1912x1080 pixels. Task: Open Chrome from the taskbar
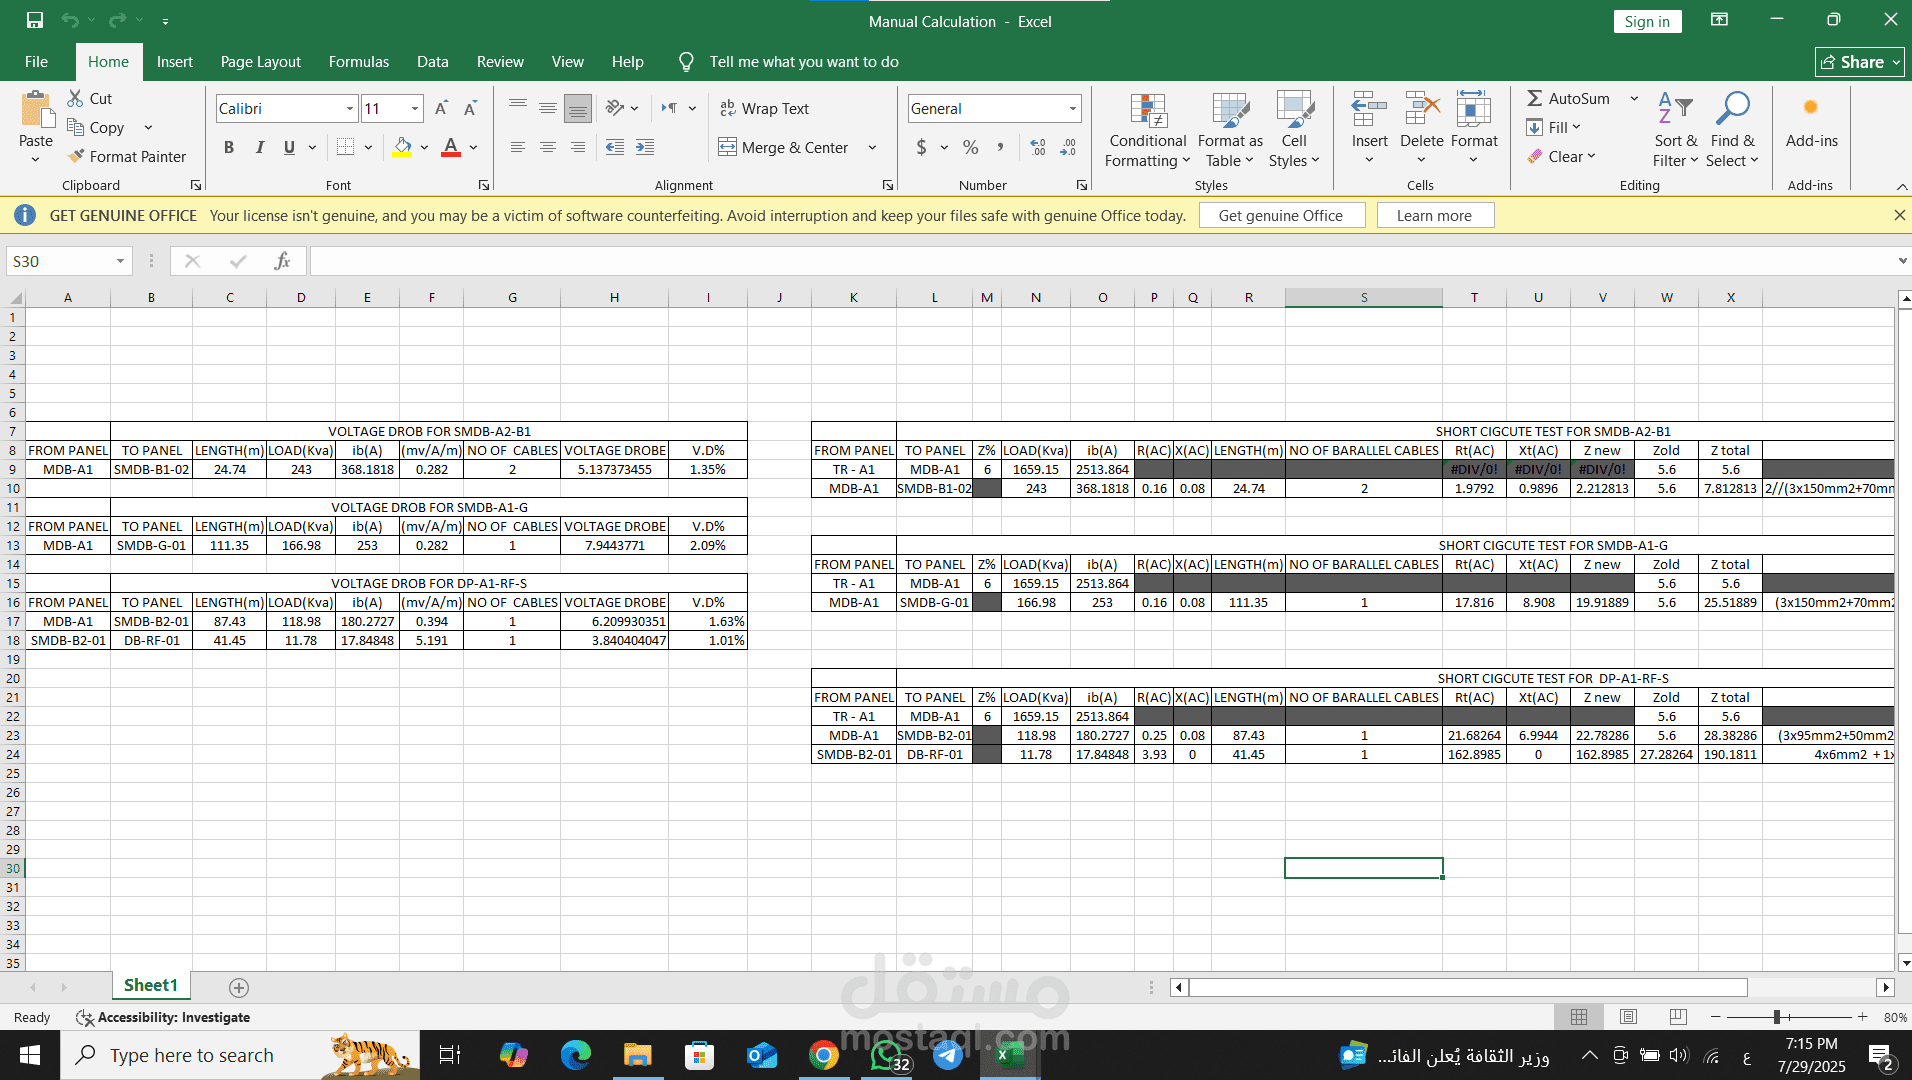point(823,1055)
